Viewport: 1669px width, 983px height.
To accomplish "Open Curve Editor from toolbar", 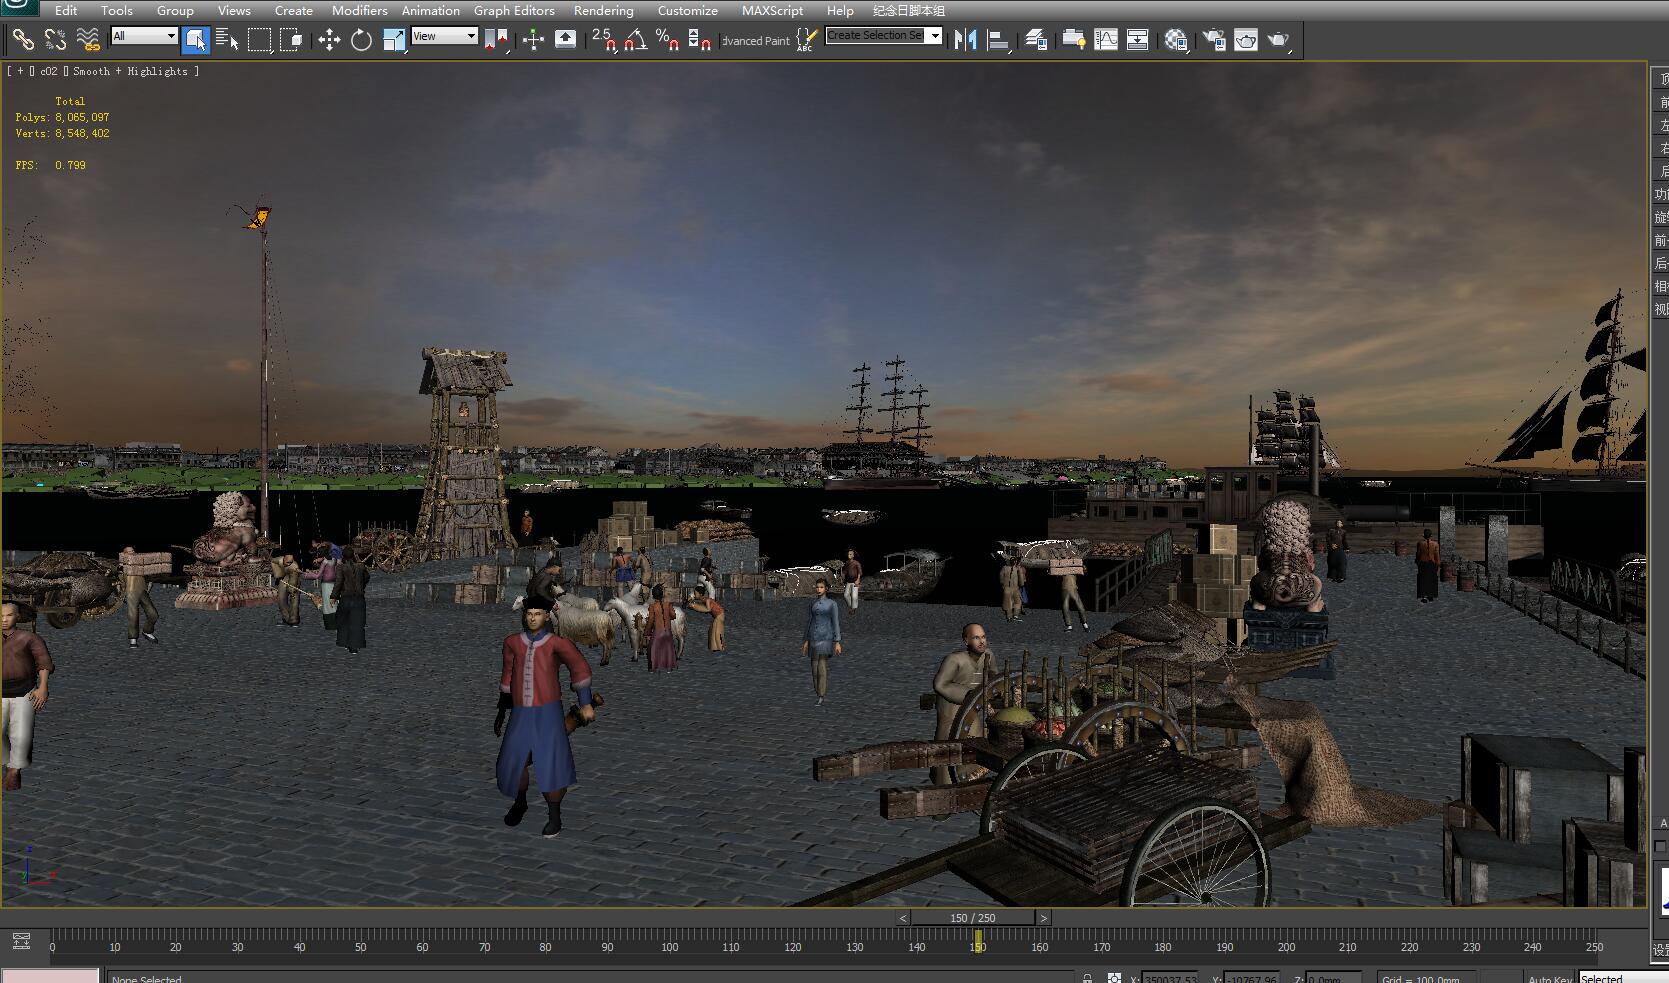I will click(x=1106, y=40).
